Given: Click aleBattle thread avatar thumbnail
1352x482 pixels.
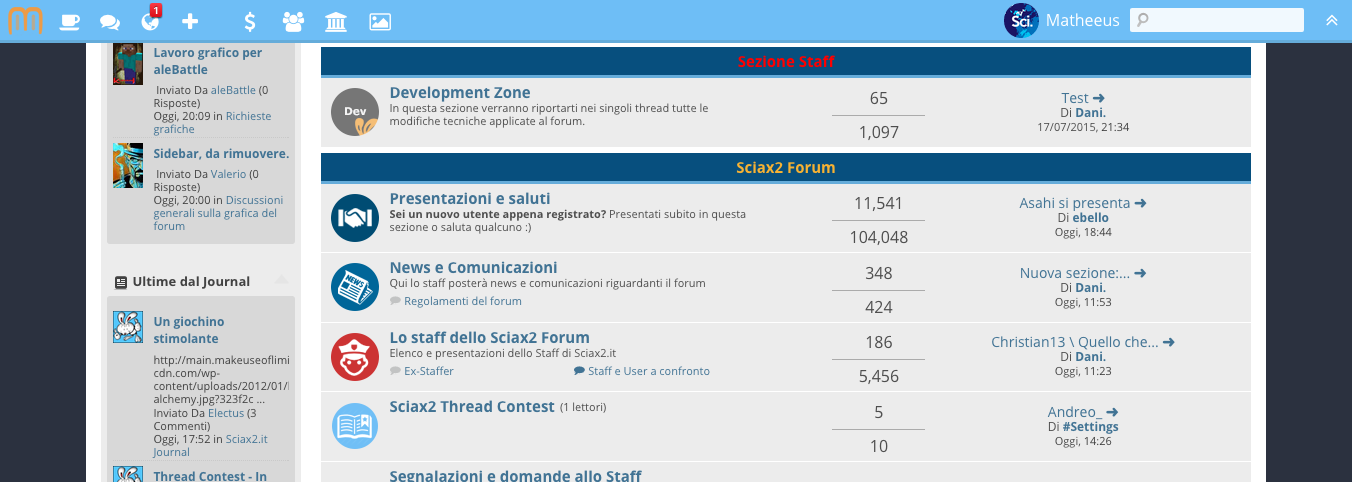Looking at the screenshot, I should click(128, 64).
